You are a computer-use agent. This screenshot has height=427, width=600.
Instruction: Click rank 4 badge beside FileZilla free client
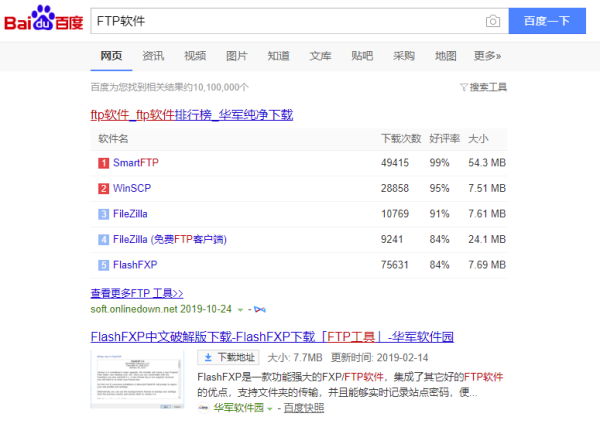point(103,240)
